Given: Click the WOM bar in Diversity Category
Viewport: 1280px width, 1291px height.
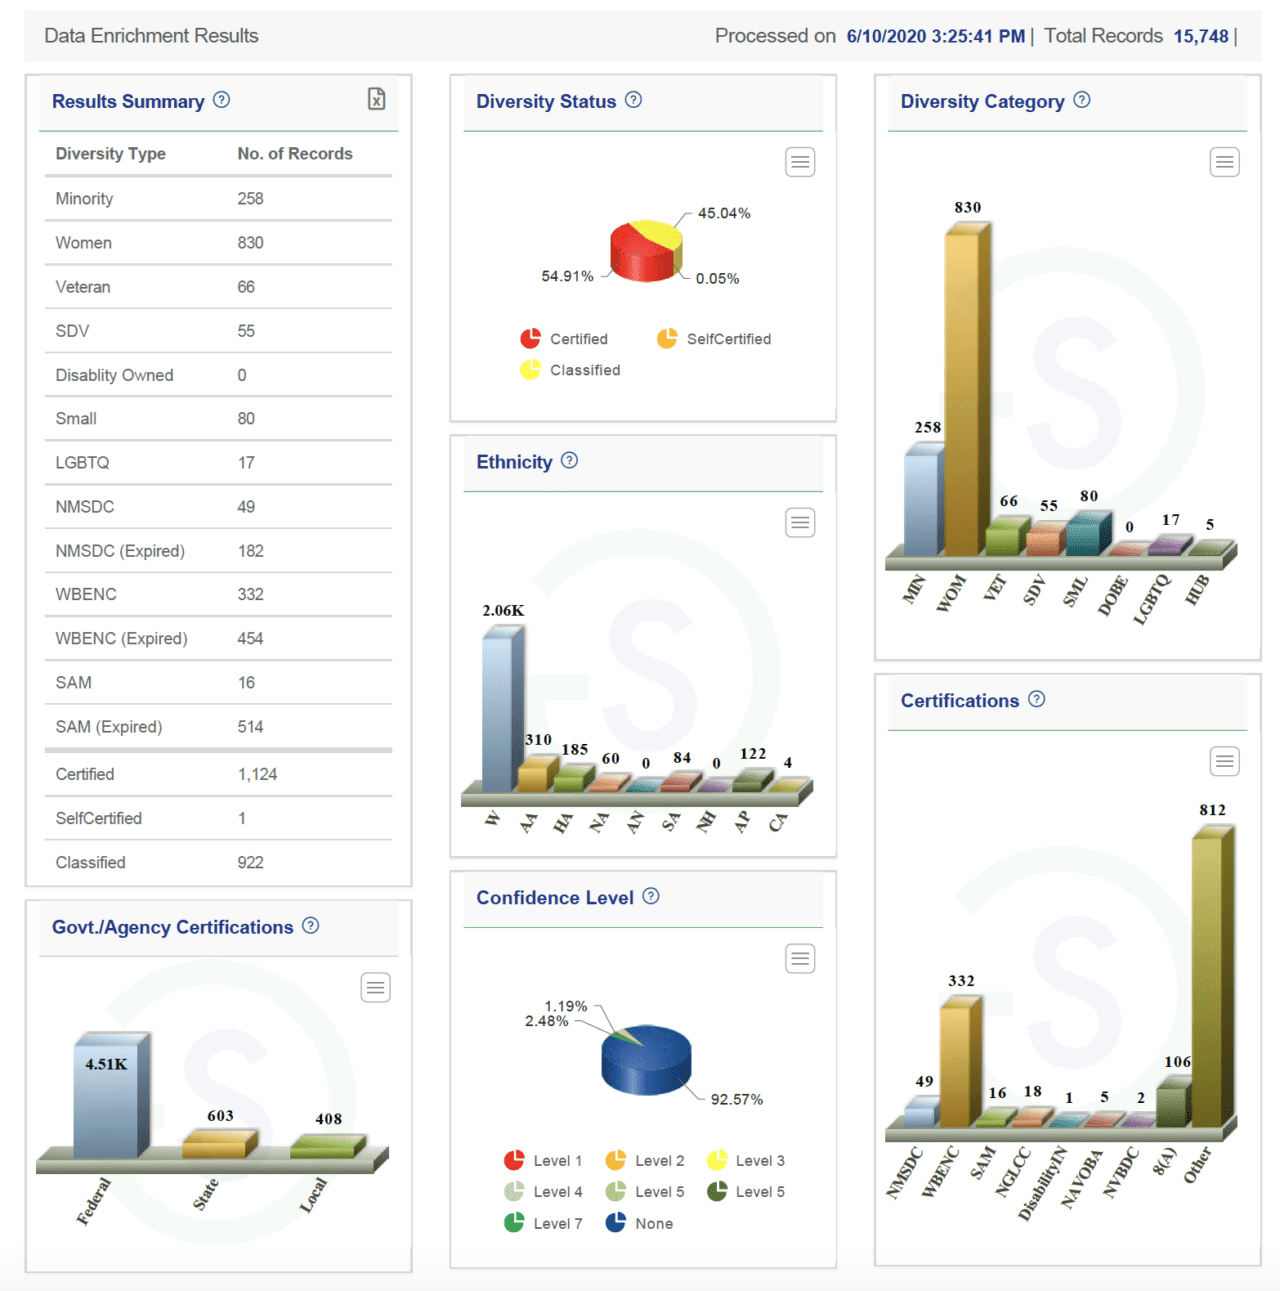Looking at the screenshot, I should point(965,390).
